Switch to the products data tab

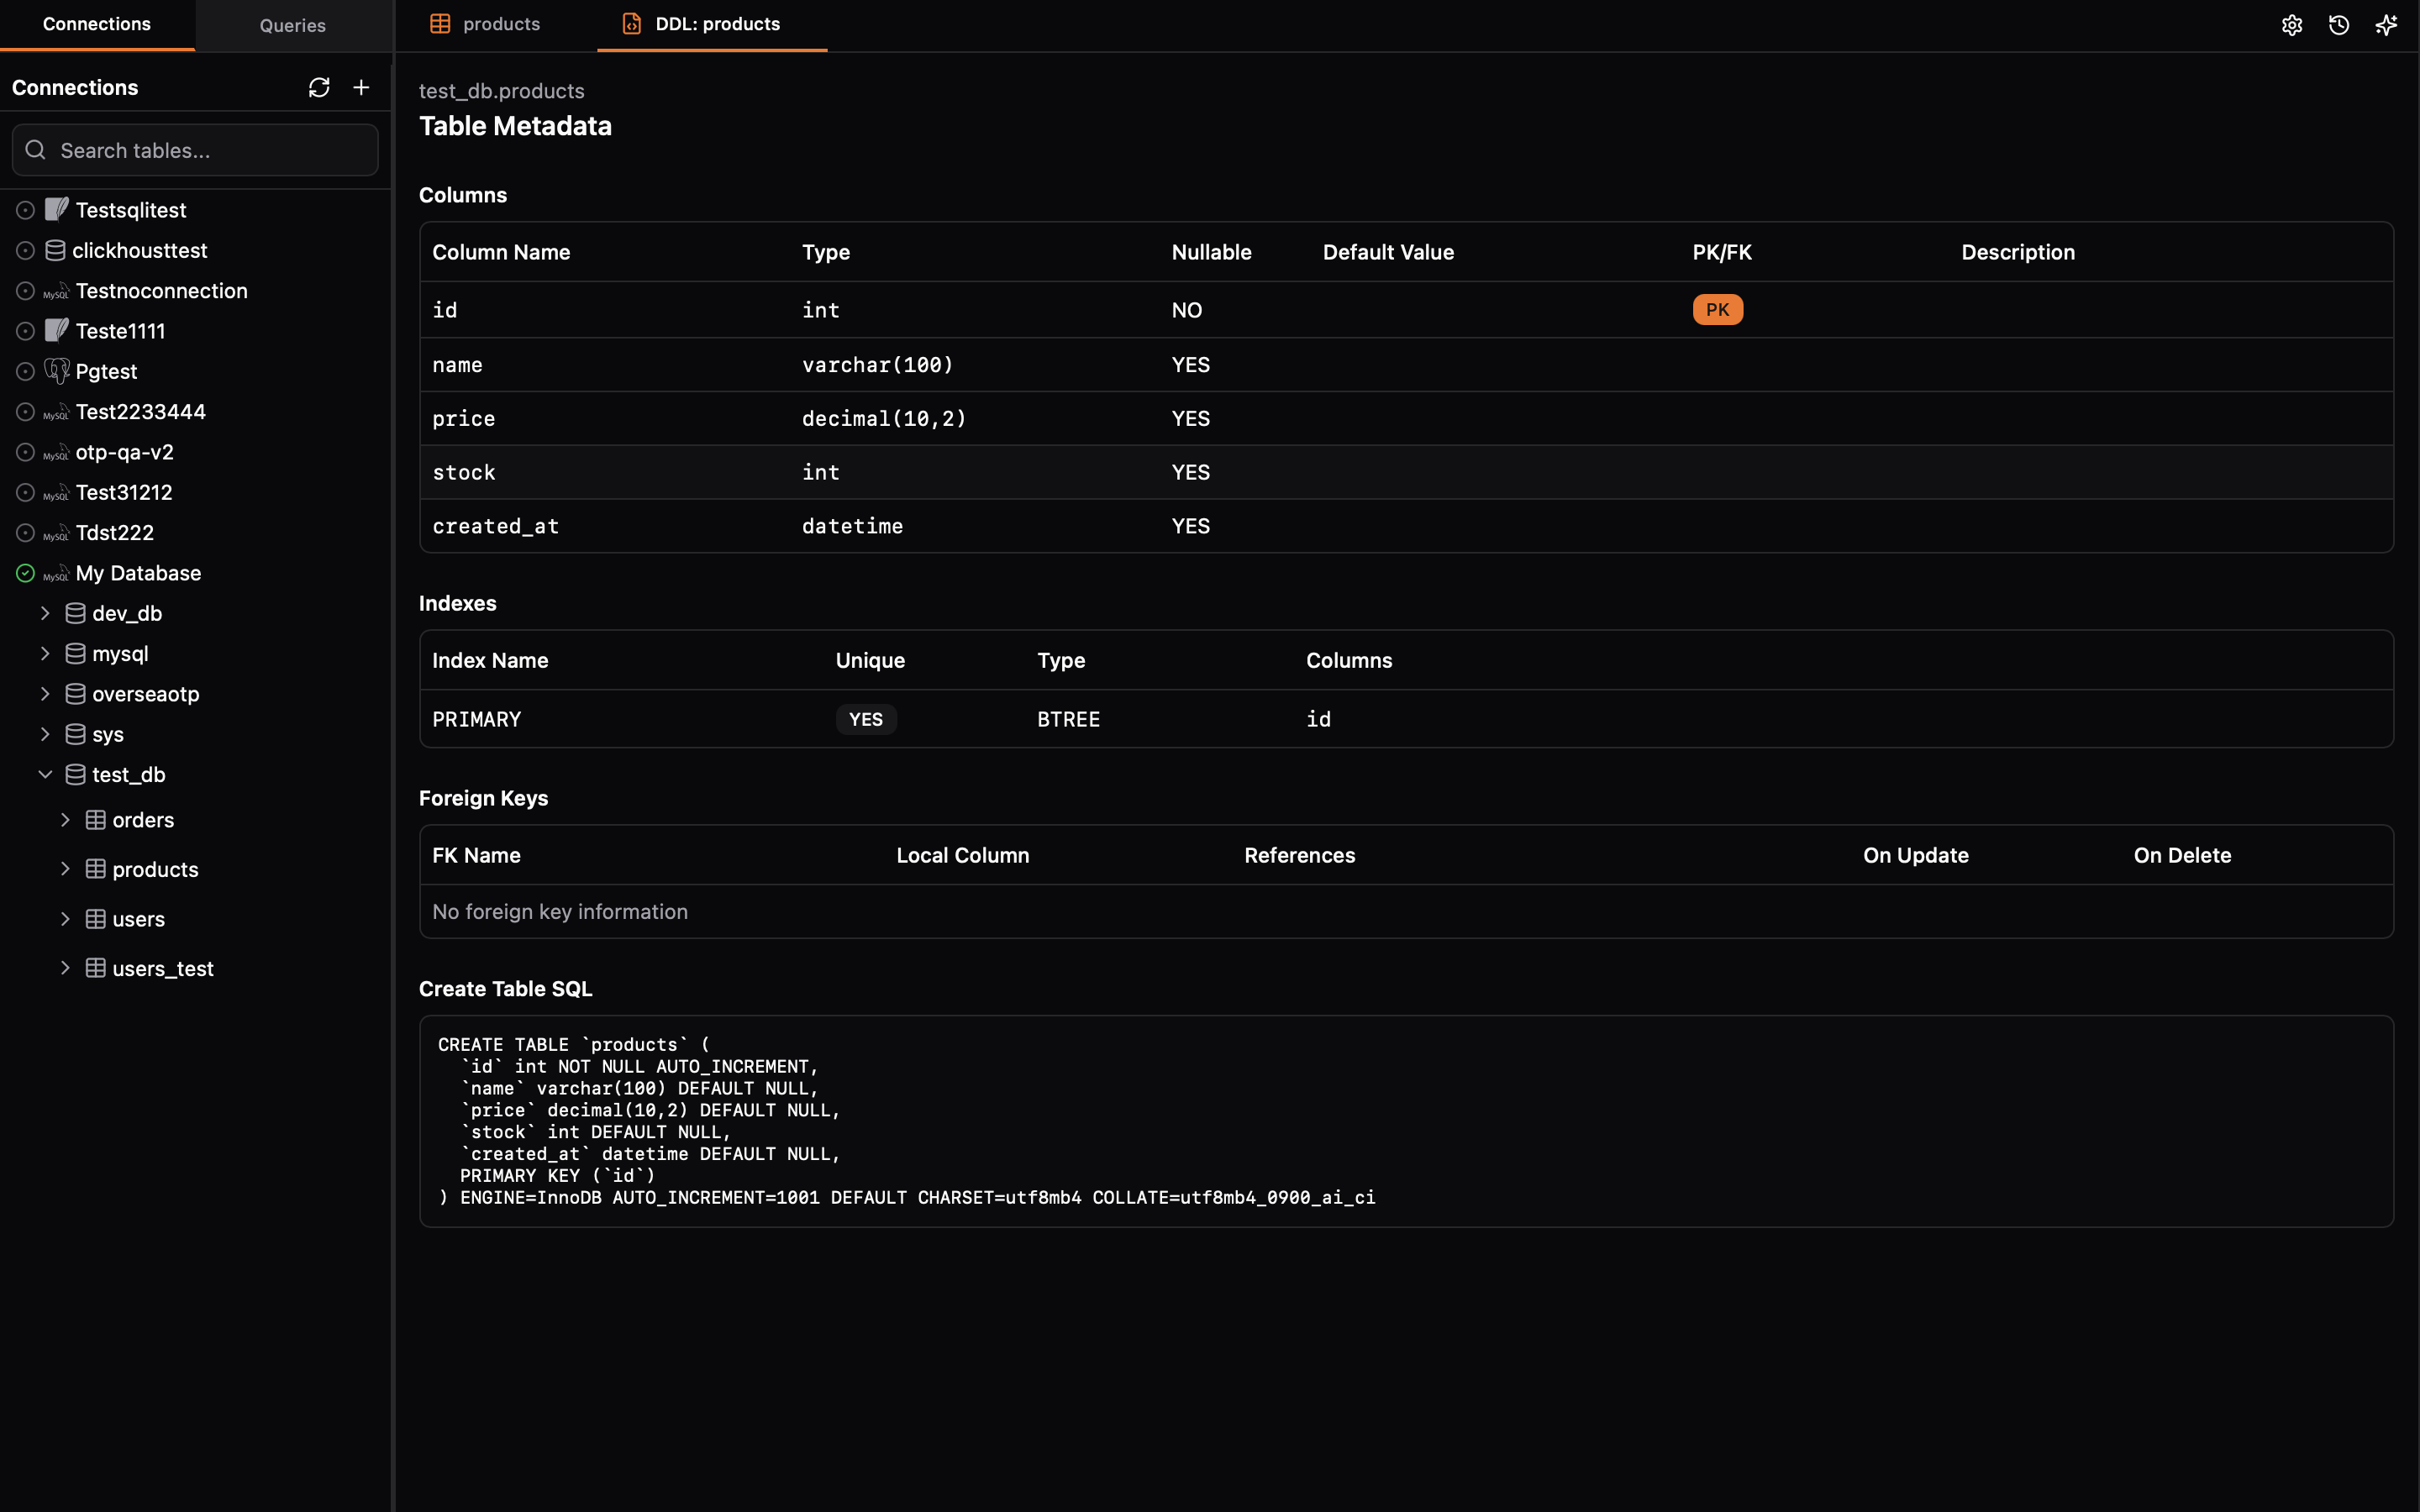click(486, 24)
